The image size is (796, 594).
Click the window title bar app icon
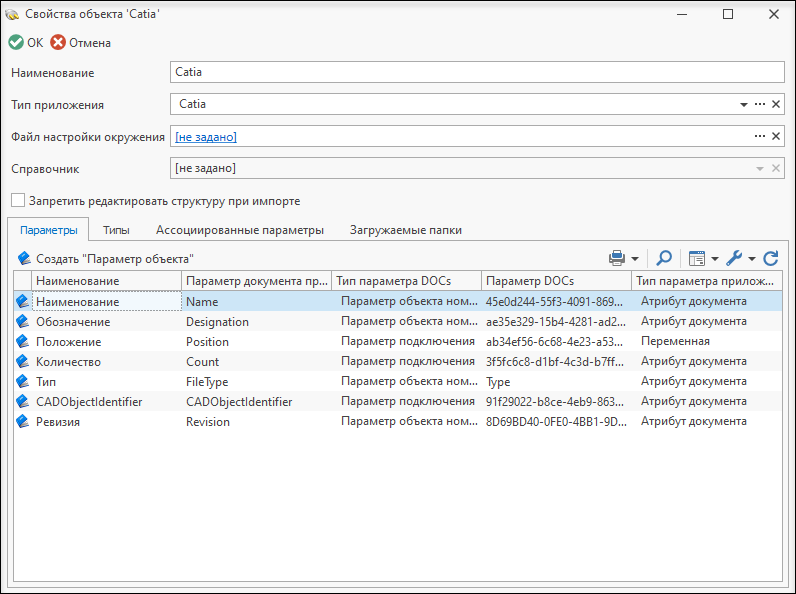point(12,14)
